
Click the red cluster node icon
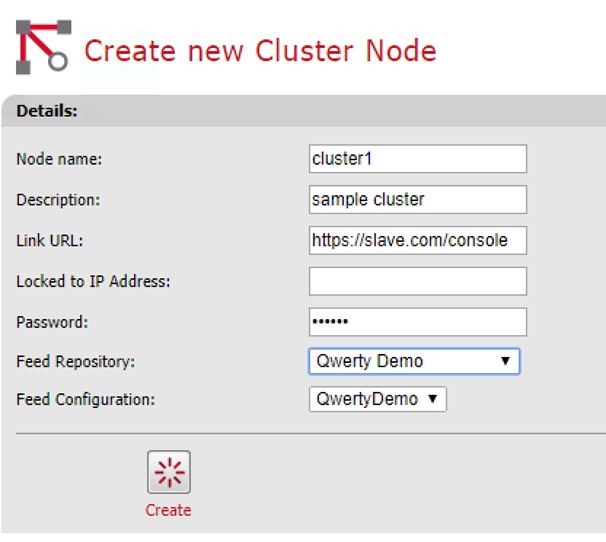(42, 45)
